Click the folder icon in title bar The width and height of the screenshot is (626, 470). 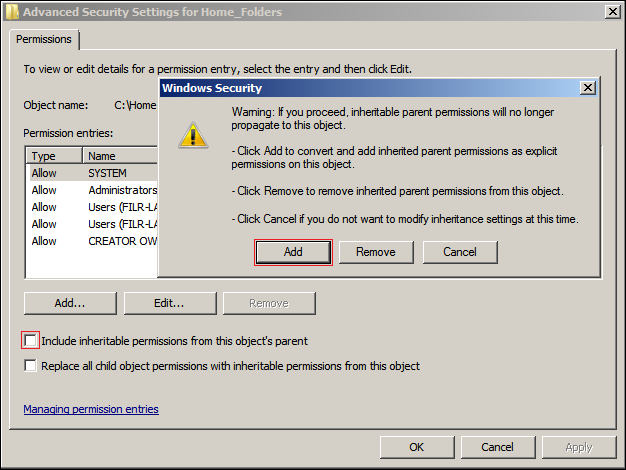11,12
